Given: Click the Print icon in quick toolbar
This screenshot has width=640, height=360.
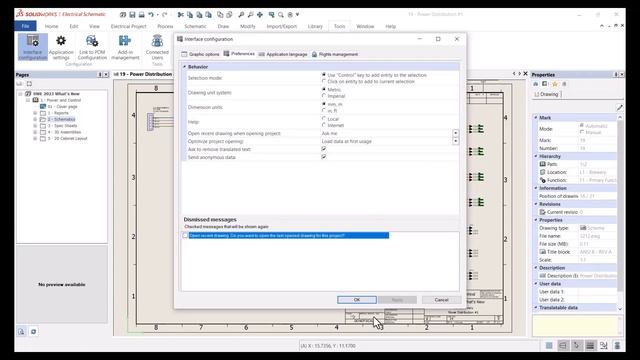Looking at the screenshot, I should click(141, 15).
